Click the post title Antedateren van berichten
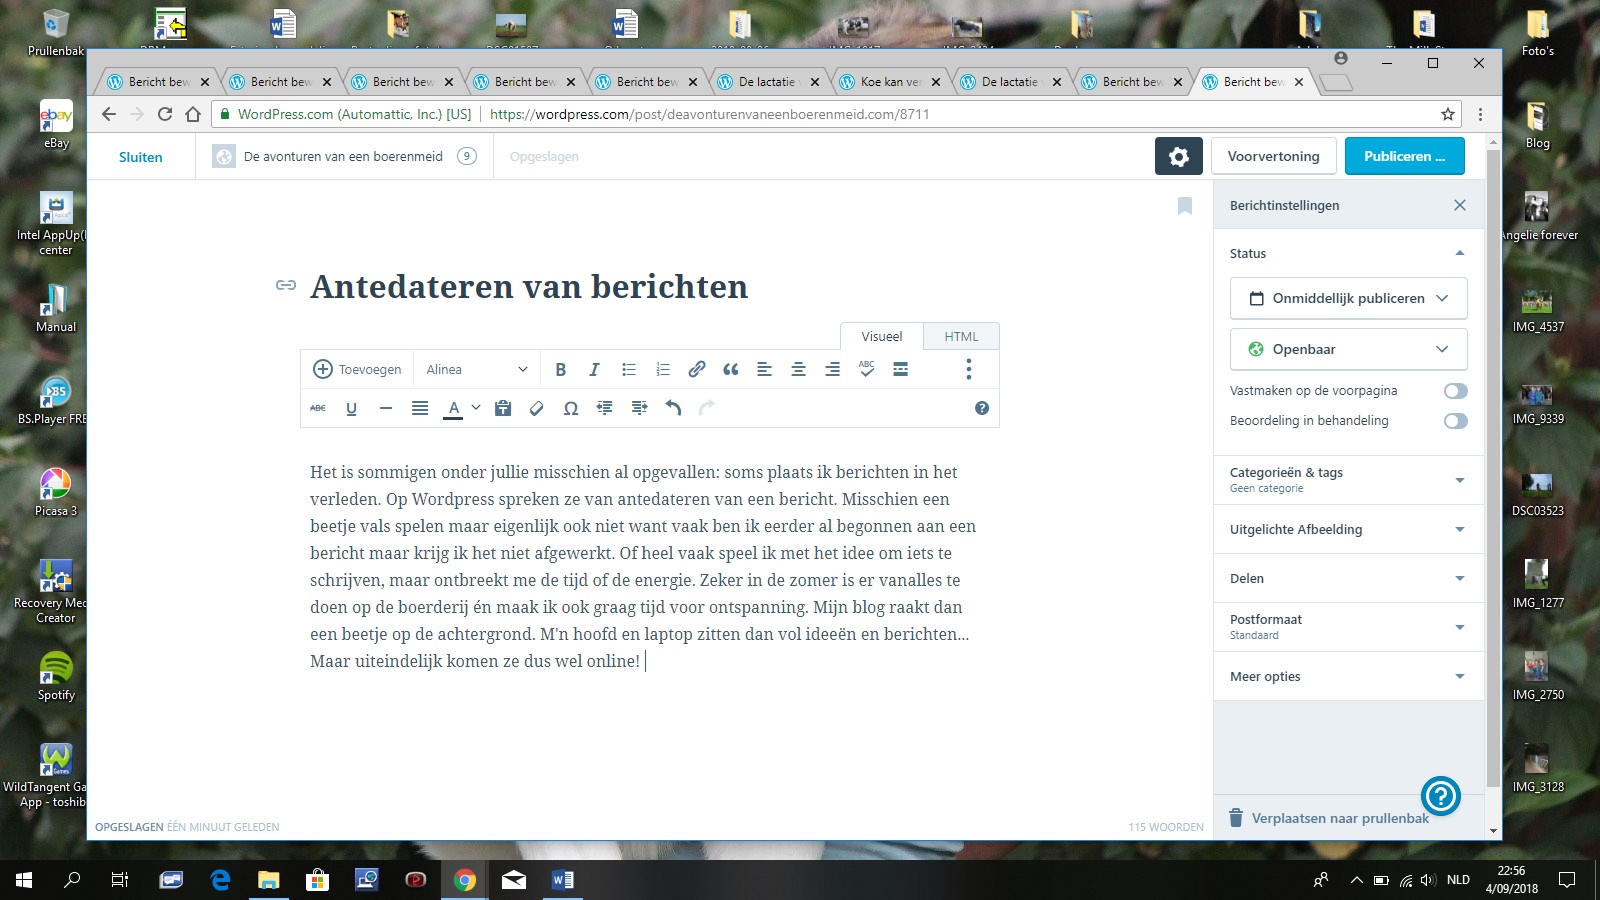This screenshot has height=900, width=1600. 528,287
